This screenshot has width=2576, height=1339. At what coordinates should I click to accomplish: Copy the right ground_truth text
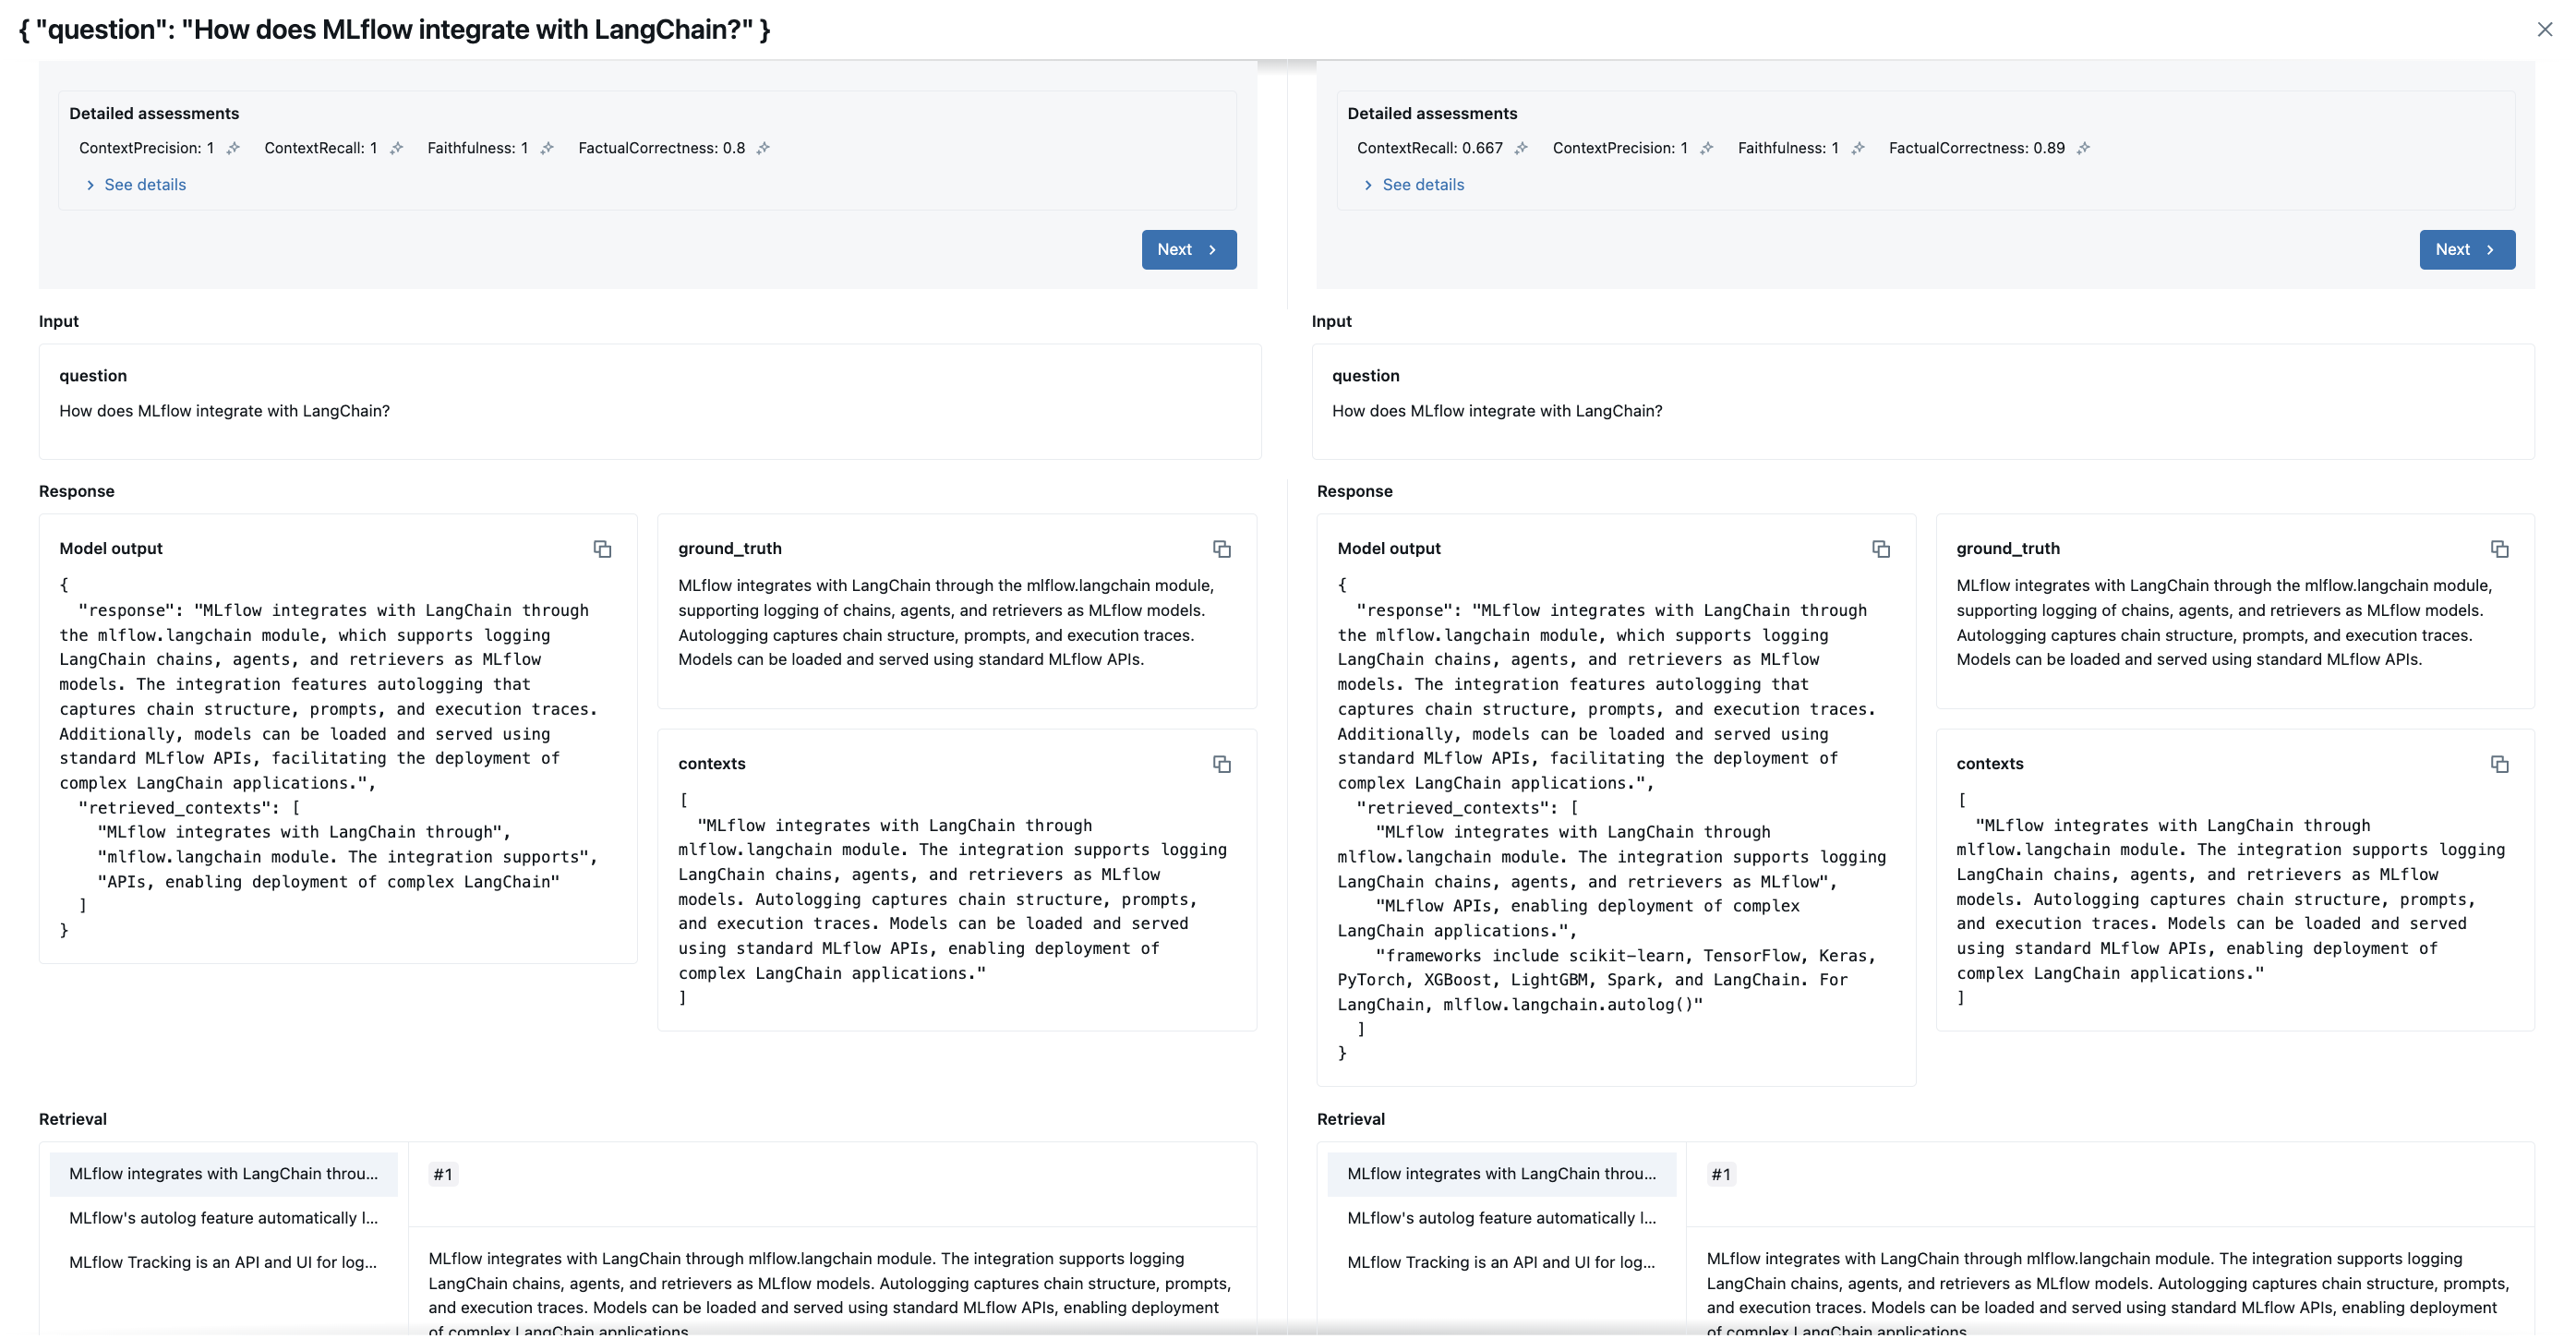(2499, 549)
